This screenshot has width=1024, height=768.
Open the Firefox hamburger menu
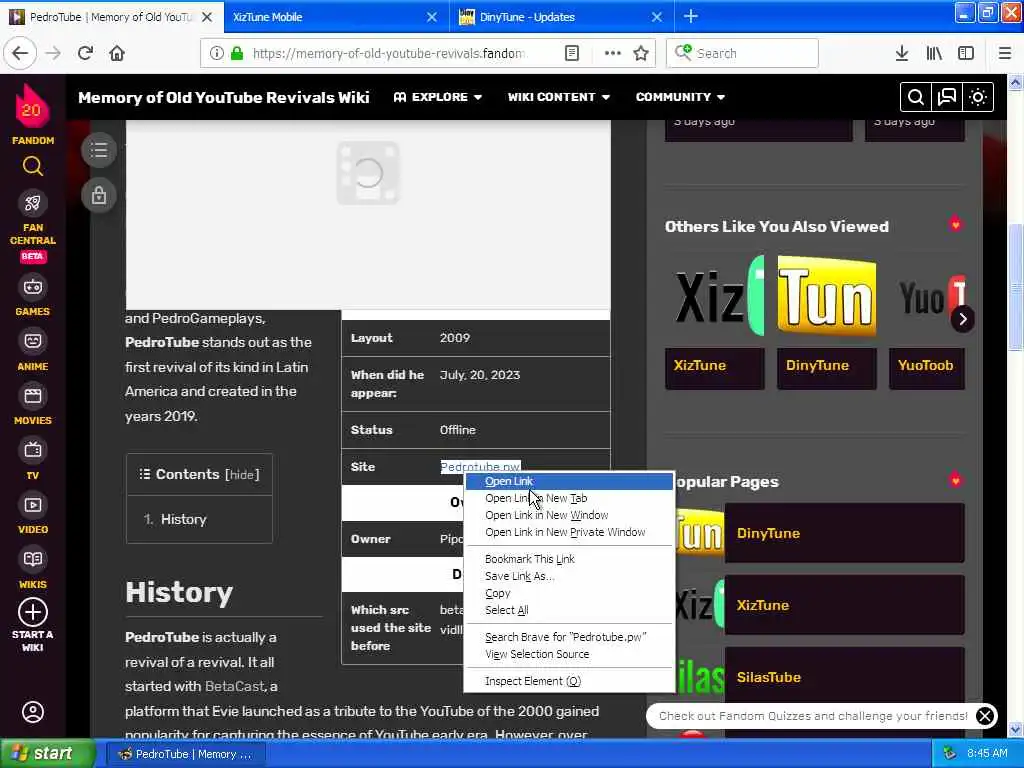1004,53
